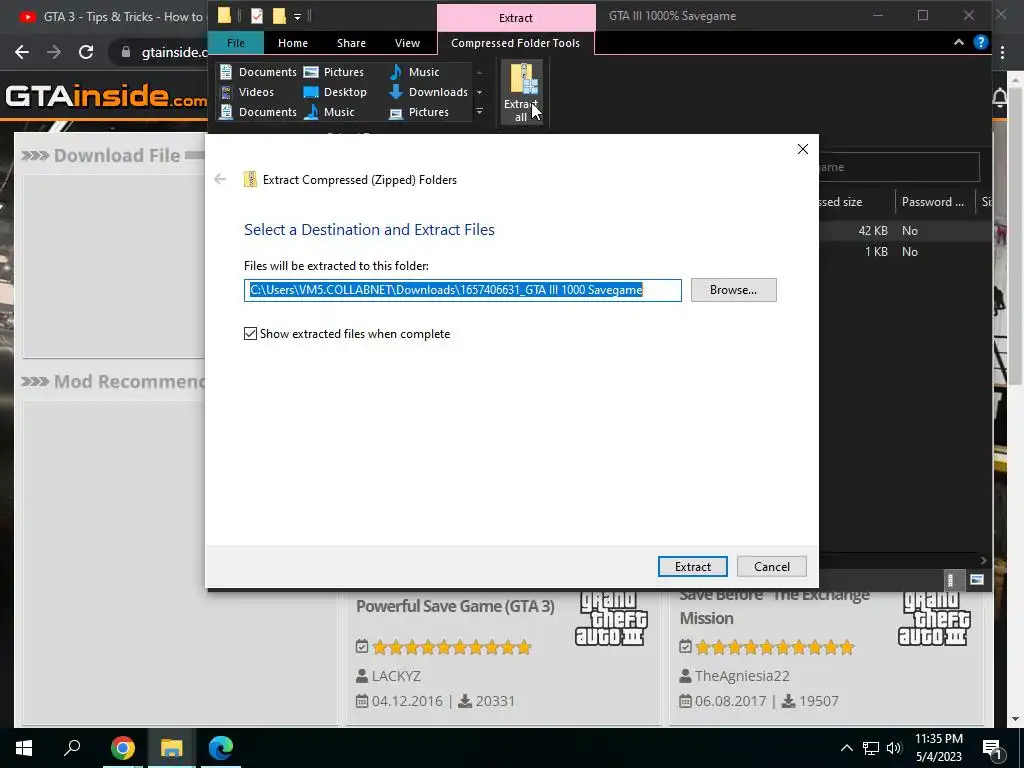The width and height of the screenshot is (1024, 768).
Task: Open the File tab in Explorer
Action: (236, 43)
